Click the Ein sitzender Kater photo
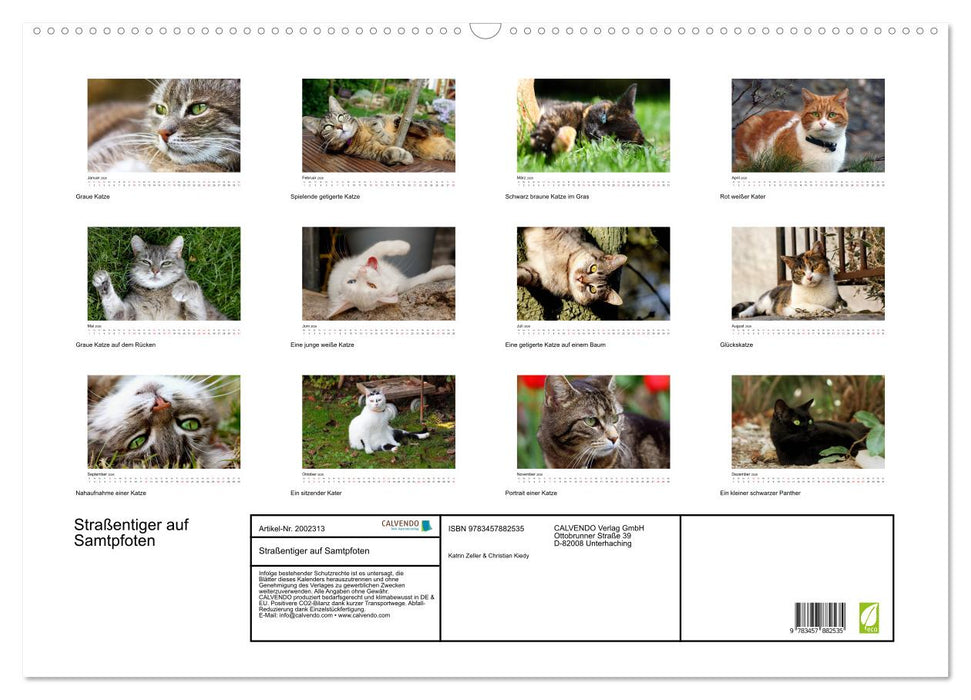This screenshot has width=971, height=700. click(378, 422)
